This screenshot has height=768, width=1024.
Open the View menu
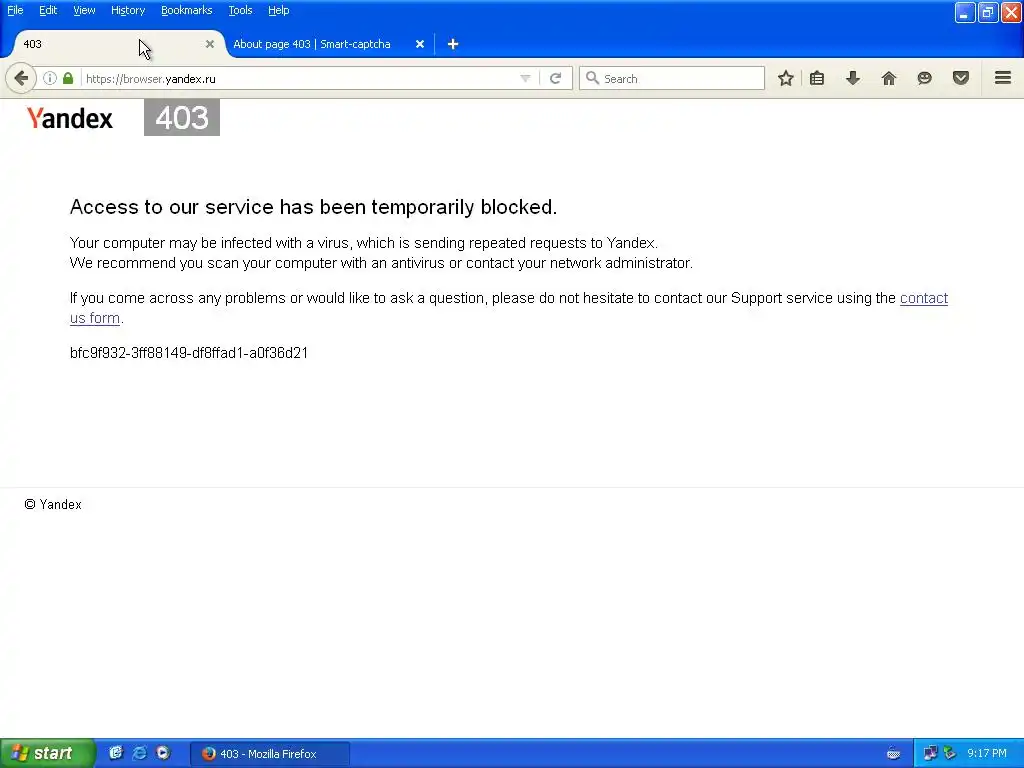tap(84, 10)
